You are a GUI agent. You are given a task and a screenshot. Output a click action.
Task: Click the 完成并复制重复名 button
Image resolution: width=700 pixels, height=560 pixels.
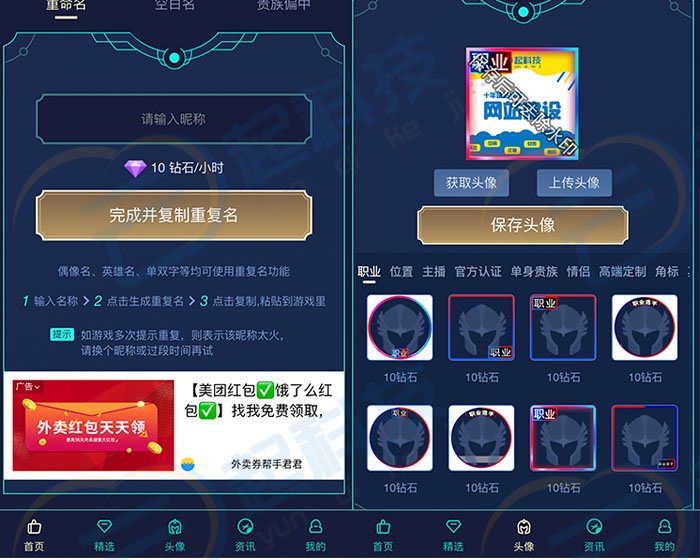point(174,215)
